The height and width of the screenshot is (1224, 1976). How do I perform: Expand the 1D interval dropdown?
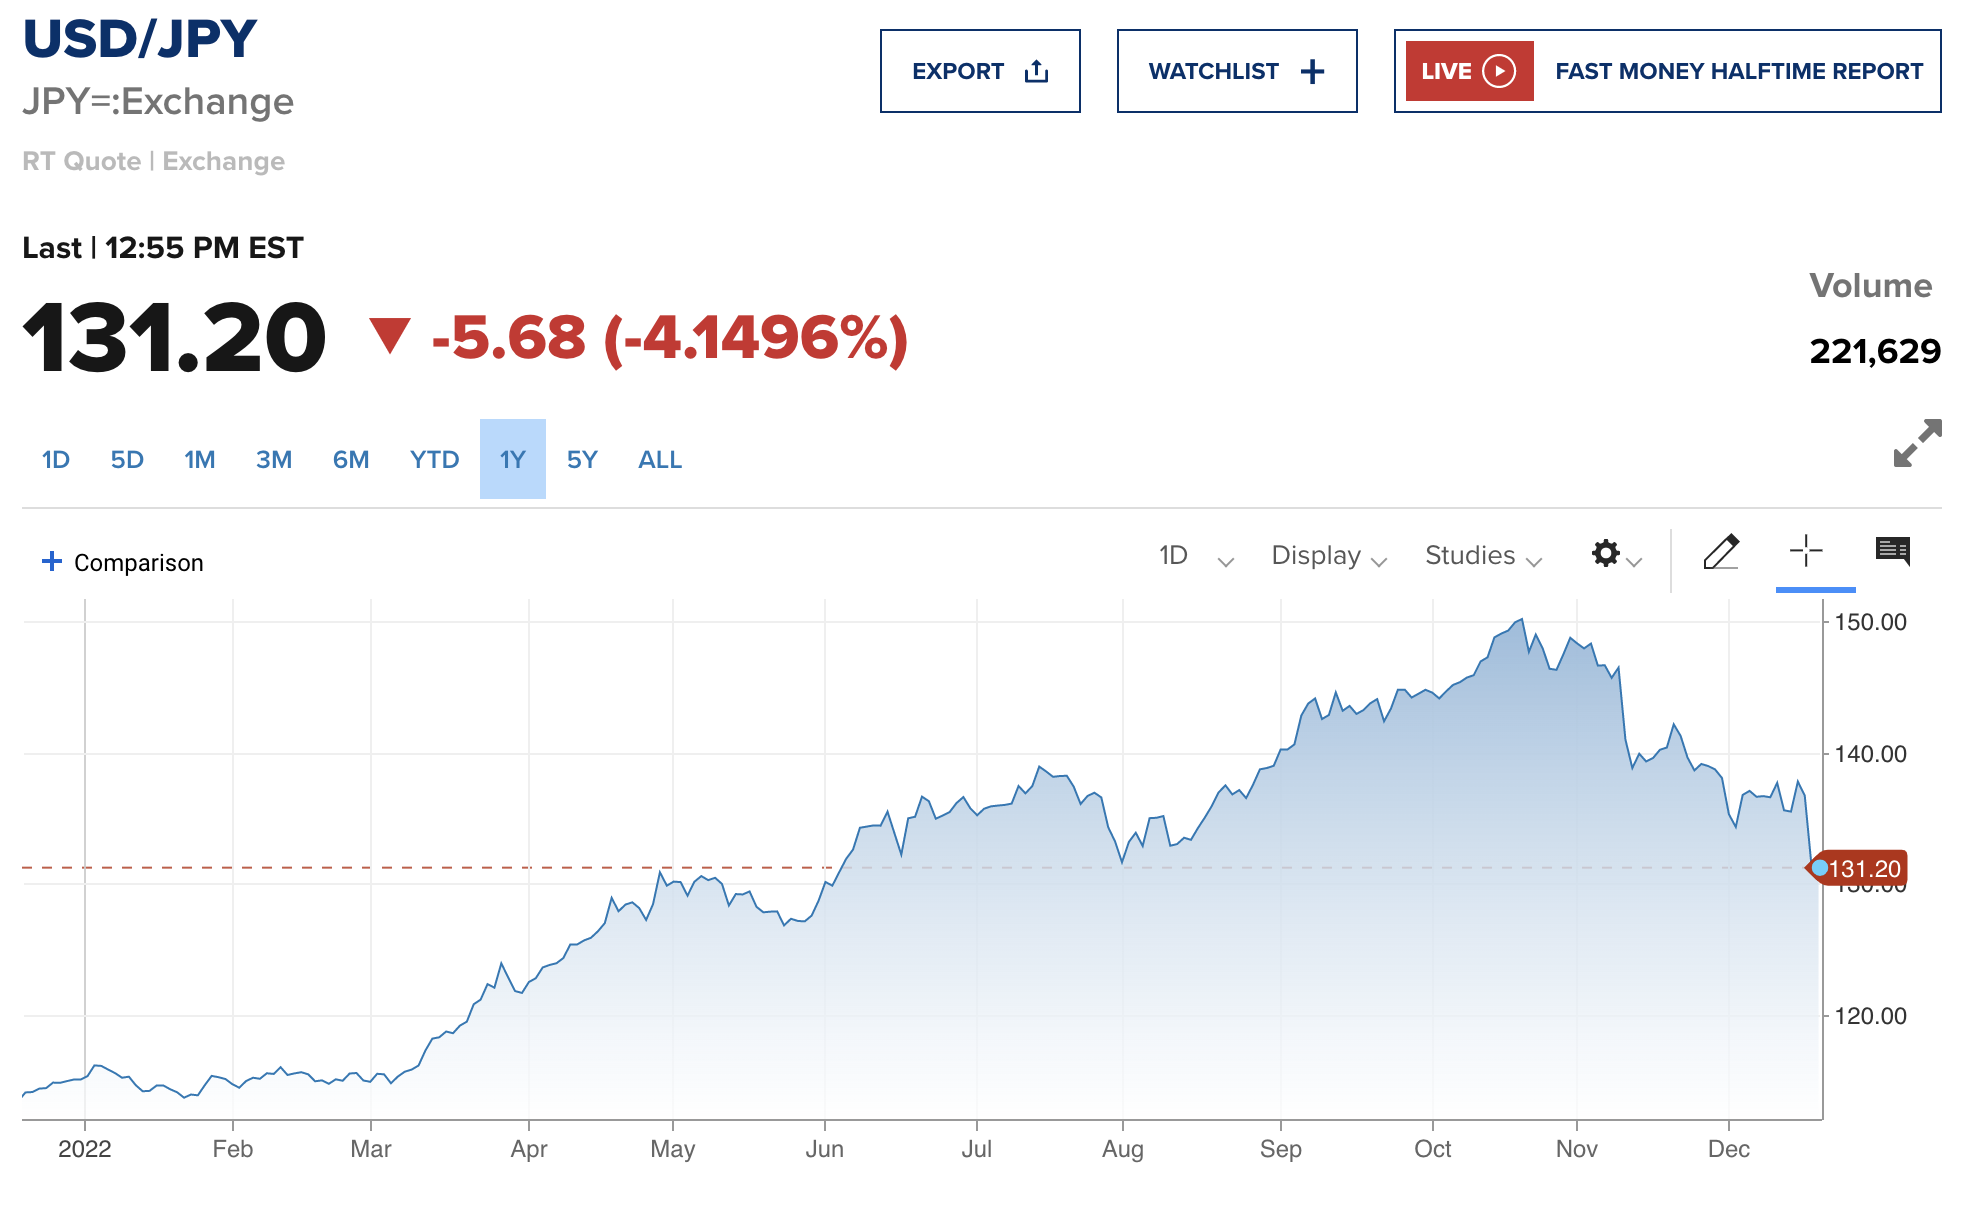[x=1195, y=556]
